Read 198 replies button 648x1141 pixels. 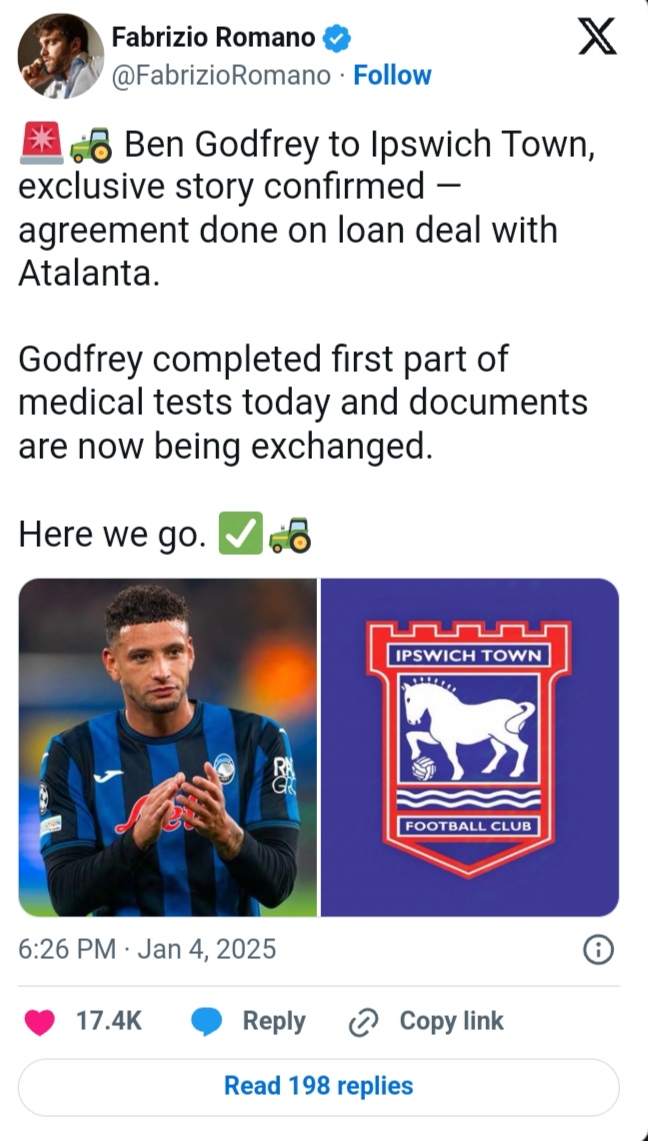318,1086
